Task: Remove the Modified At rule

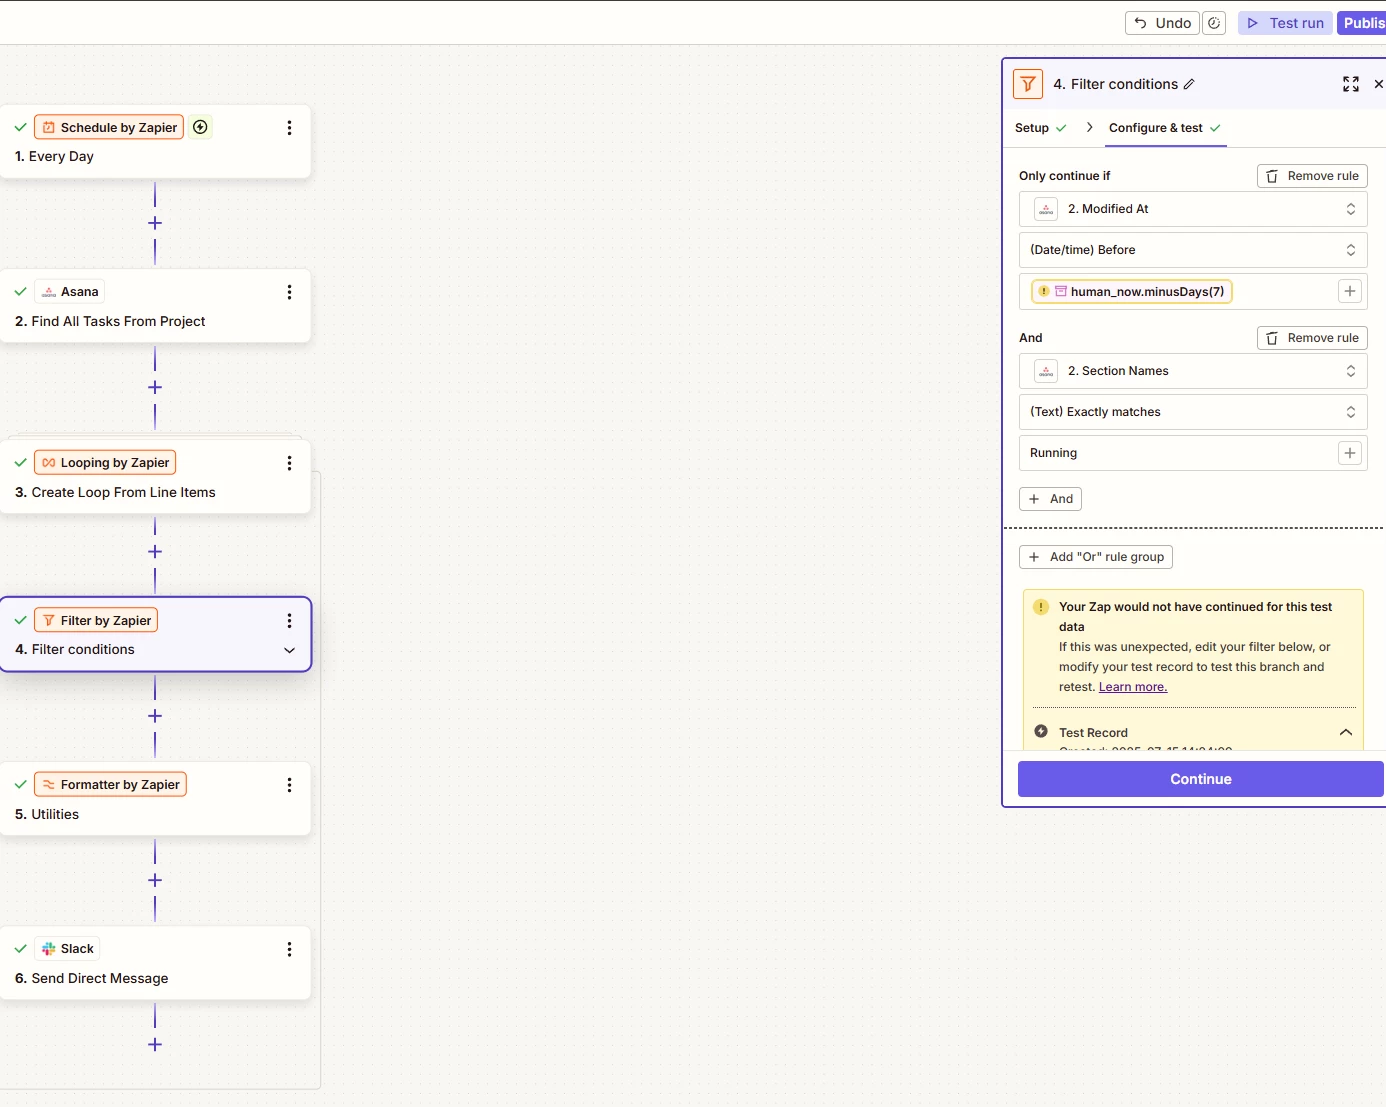Action: [1312, 176]
